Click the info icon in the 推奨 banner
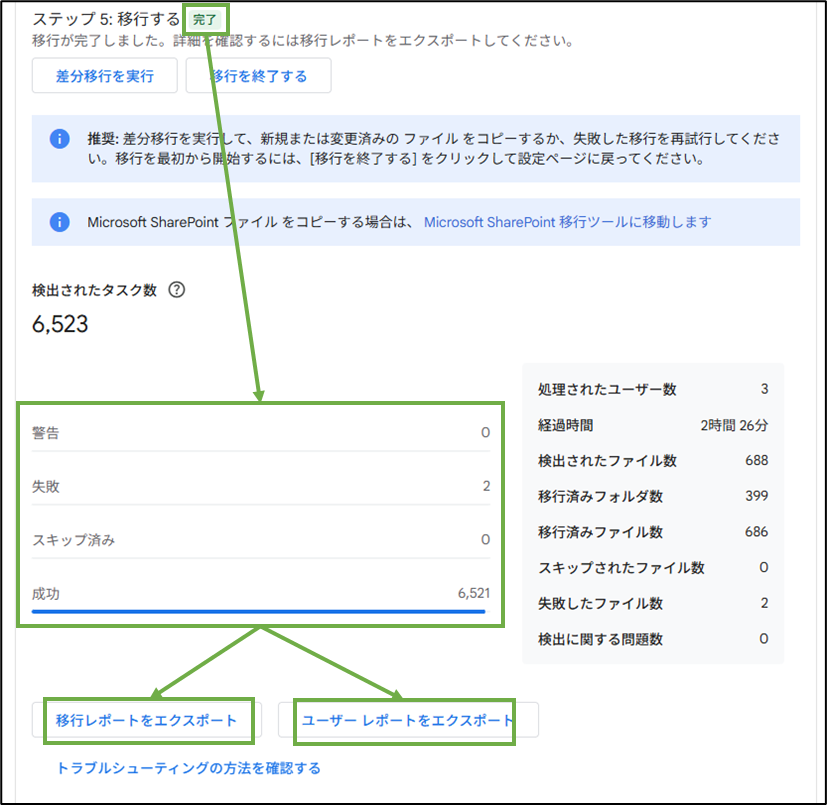 pyautogui.click(x=60, y=139)
